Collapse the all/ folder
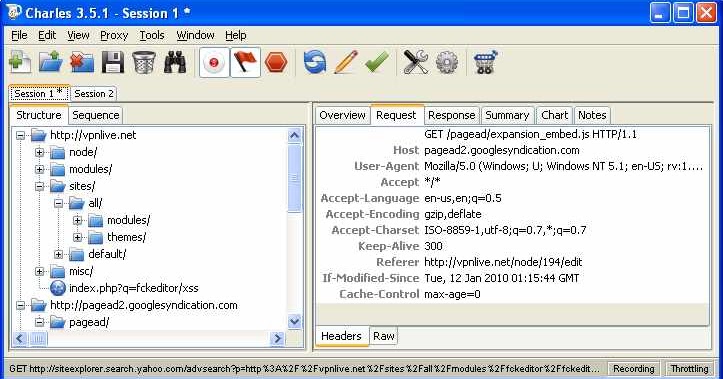The image size is (723, 379). point(59,203)
